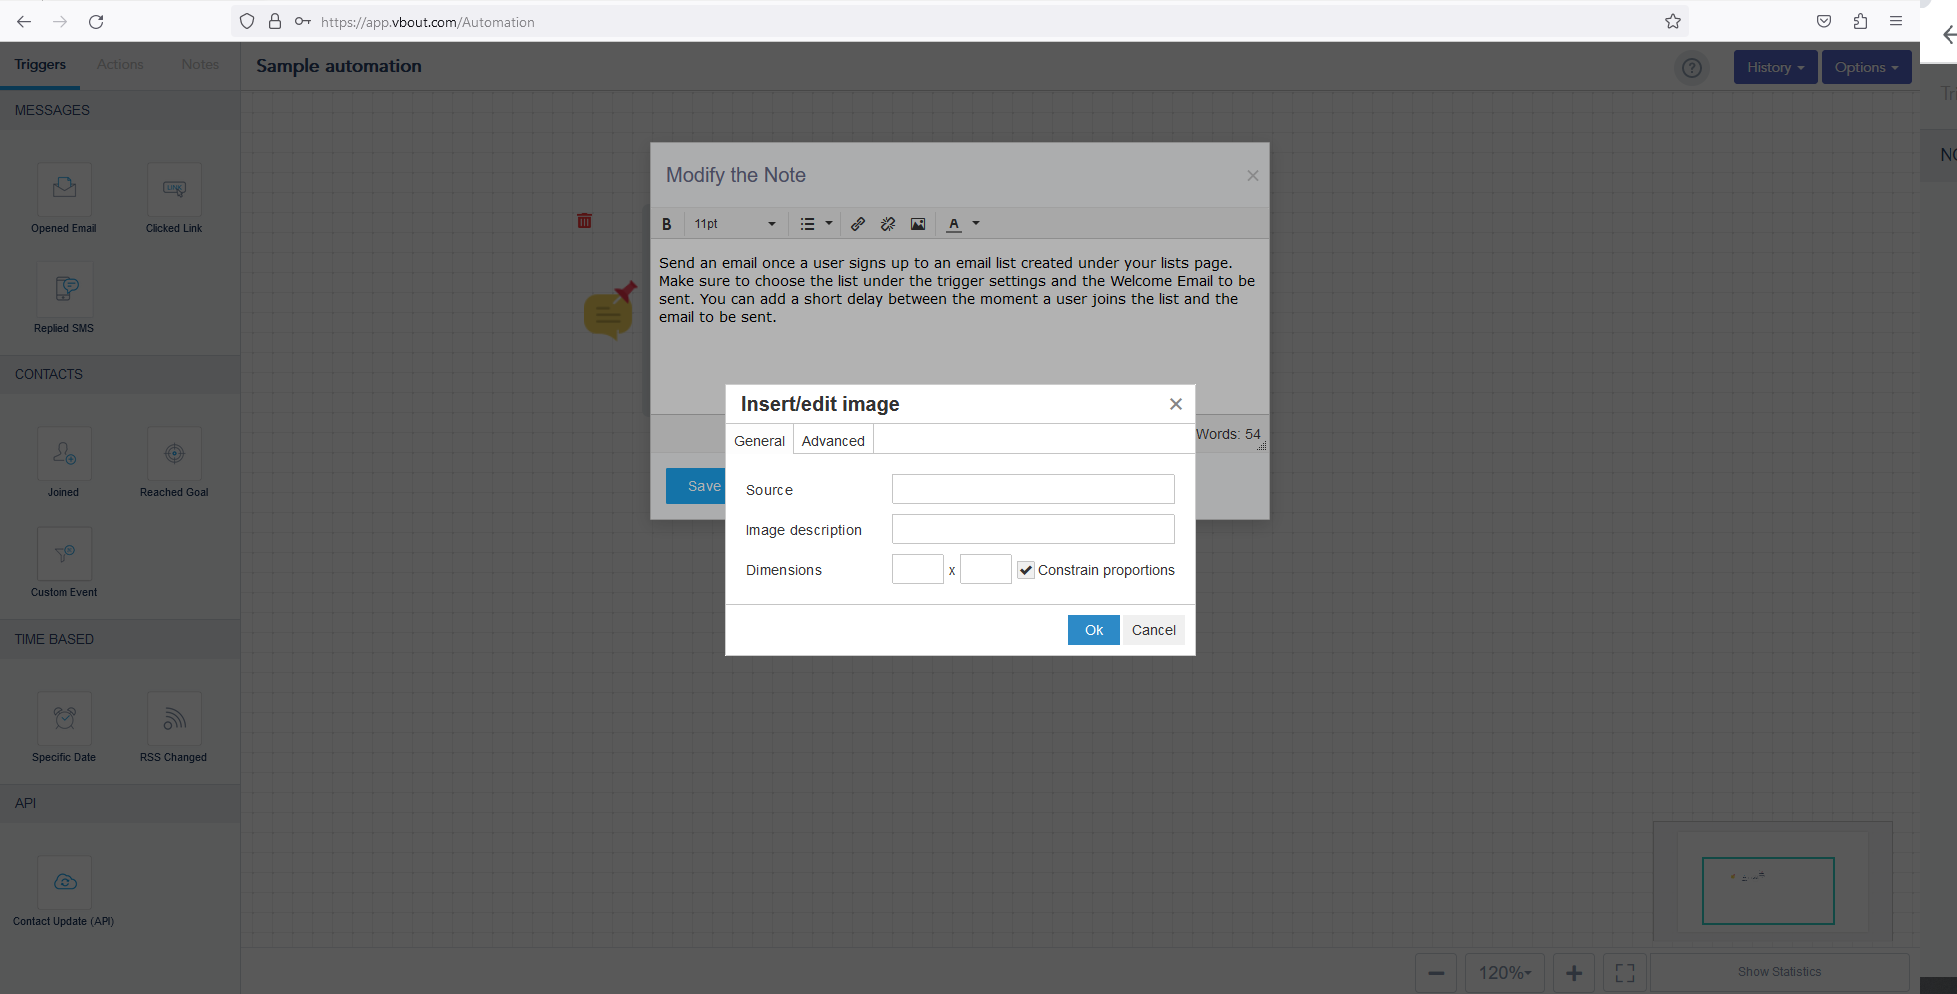Click the Opened Email trigger icon
This screenshot has width=1957, height=994.
coord(64,189)
